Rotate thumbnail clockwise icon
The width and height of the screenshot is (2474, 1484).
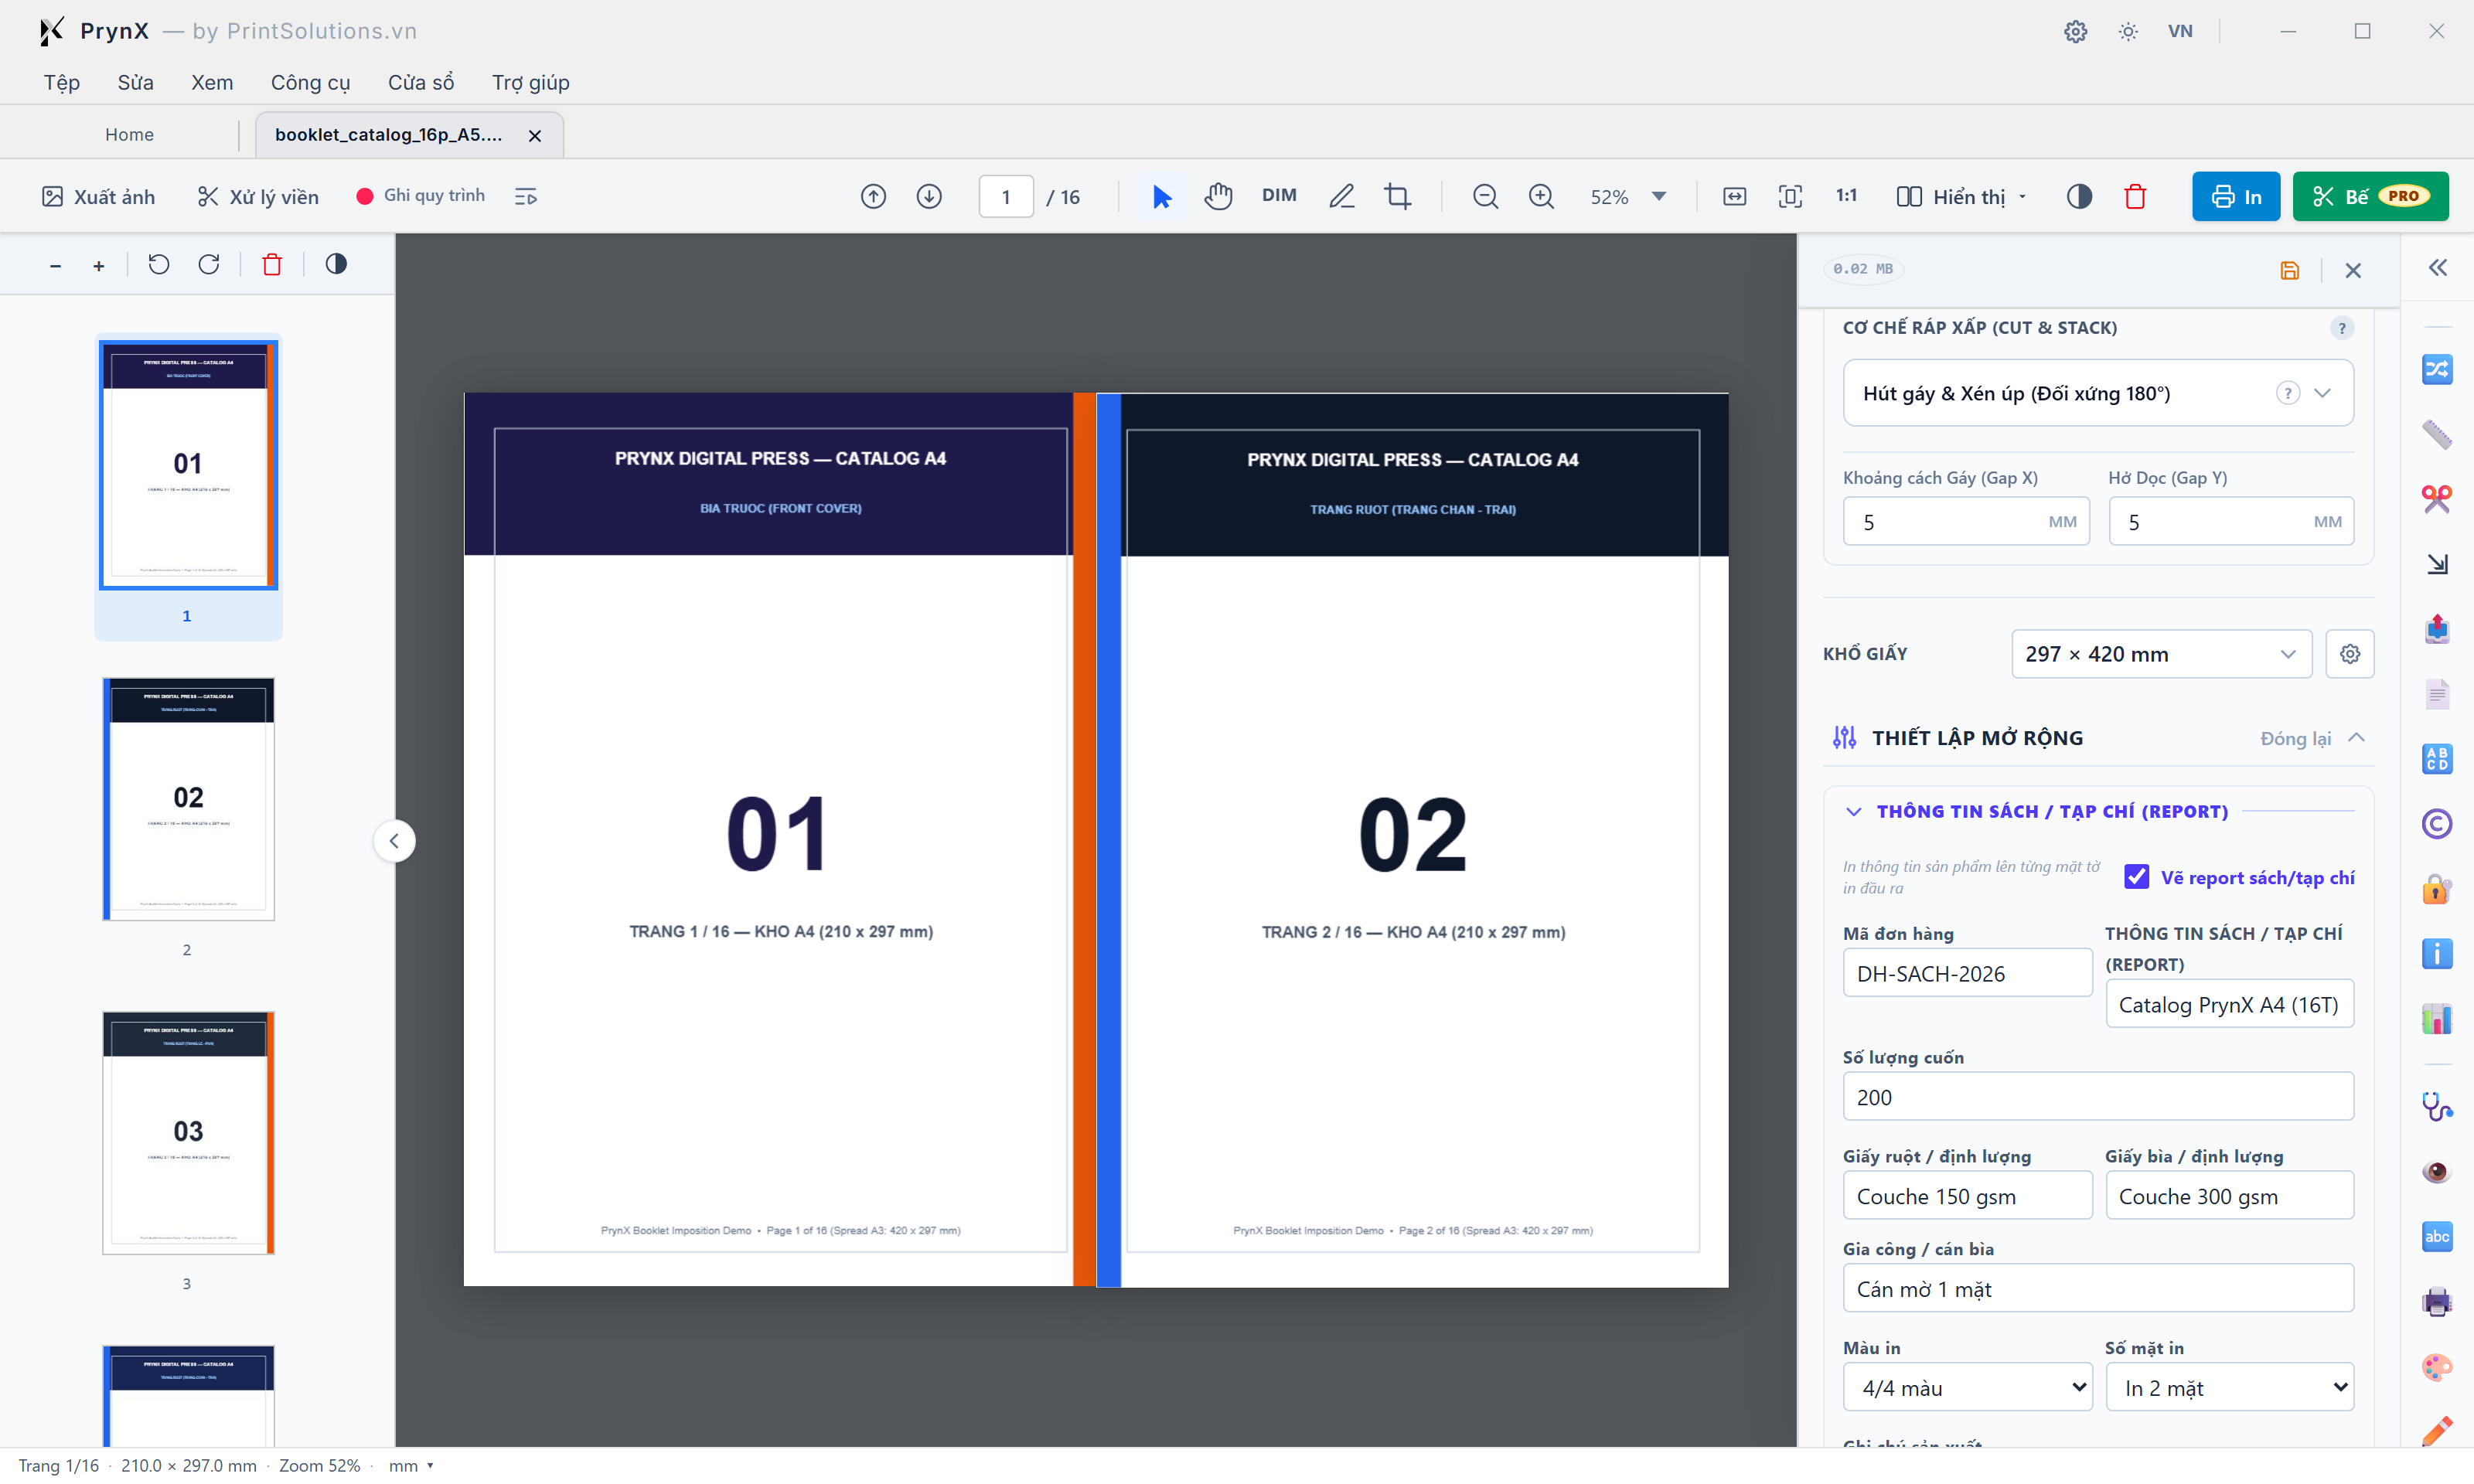(x=209, y=264)
